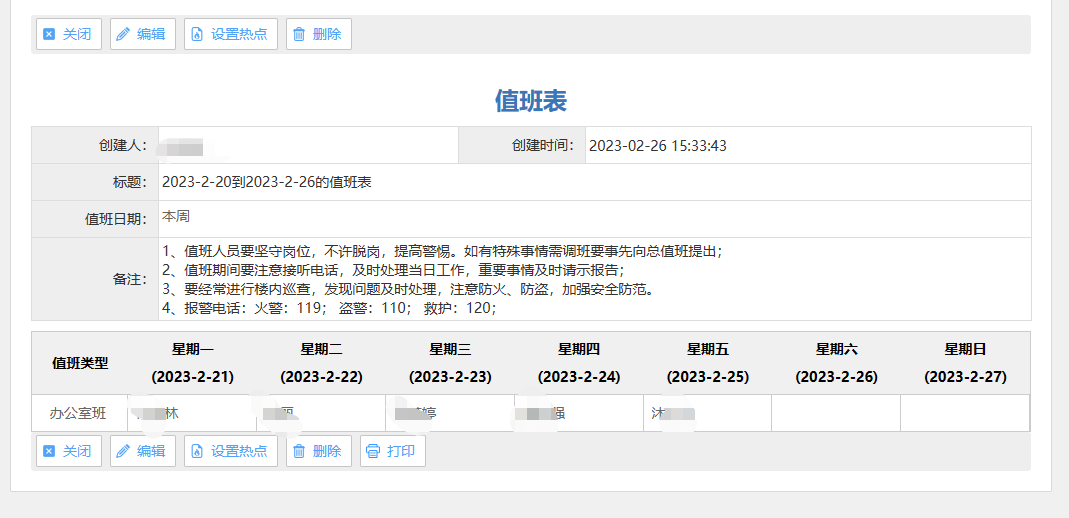Image resolution: width=1069 pixels, height=518 pixels.
Task: Click the 值班日期 field label
Action: (x=116, y=219)
